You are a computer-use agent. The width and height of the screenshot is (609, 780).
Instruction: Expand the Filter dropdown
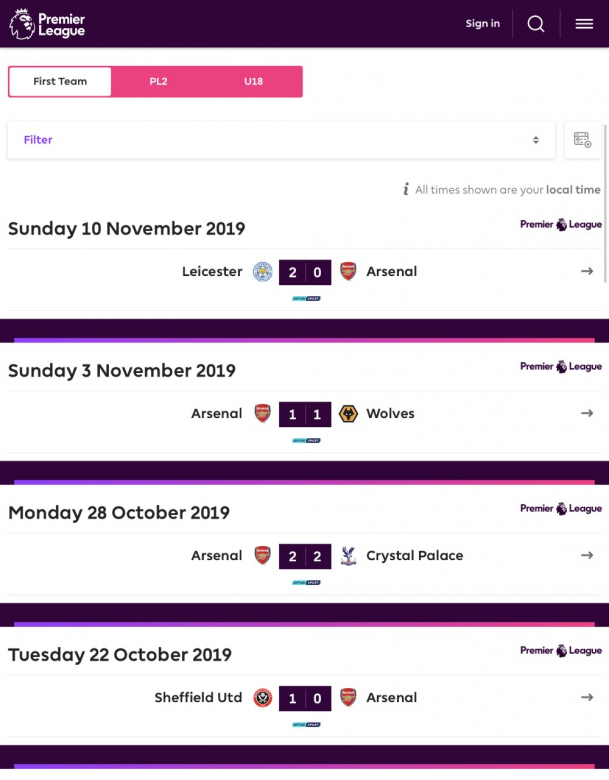coord(281,140)
